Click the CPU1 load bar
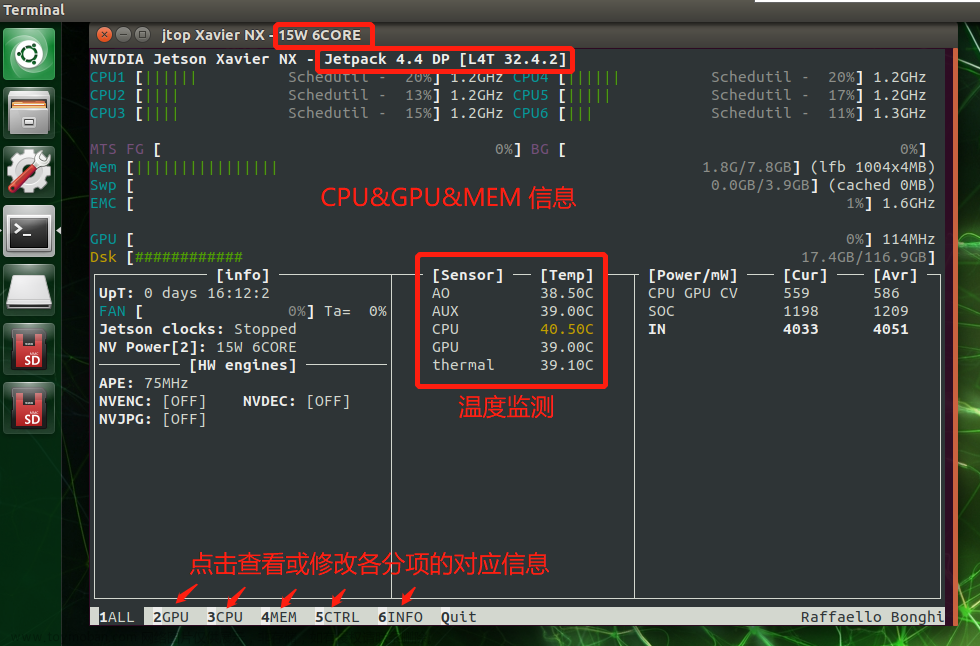This screenshot has height=646, width=980. point(171,77)
